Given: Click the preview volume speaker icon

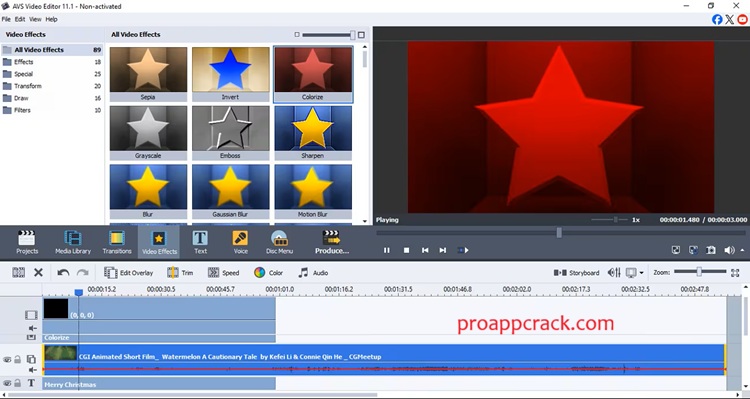Looking at the screenshot, I should click(x=729, y=250).
